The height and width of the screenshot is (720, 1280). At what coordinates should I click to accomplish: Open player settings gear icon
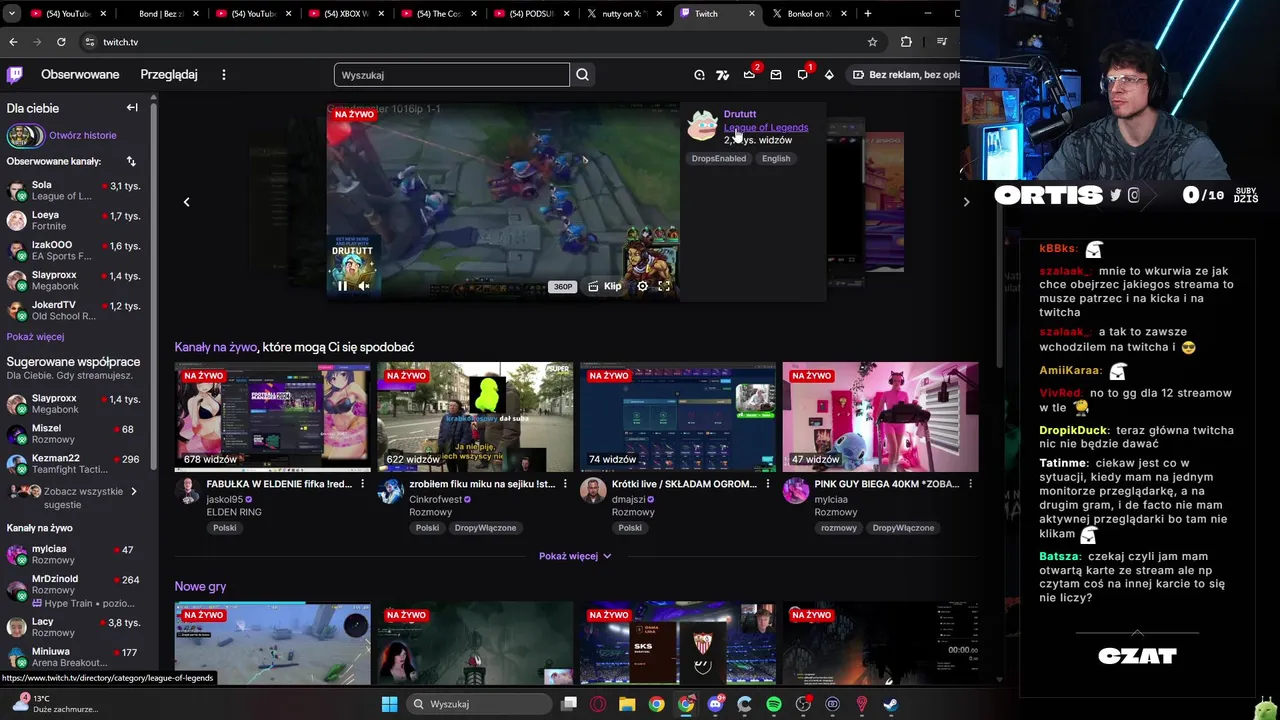pyautogui.click(x=643, y=286)
